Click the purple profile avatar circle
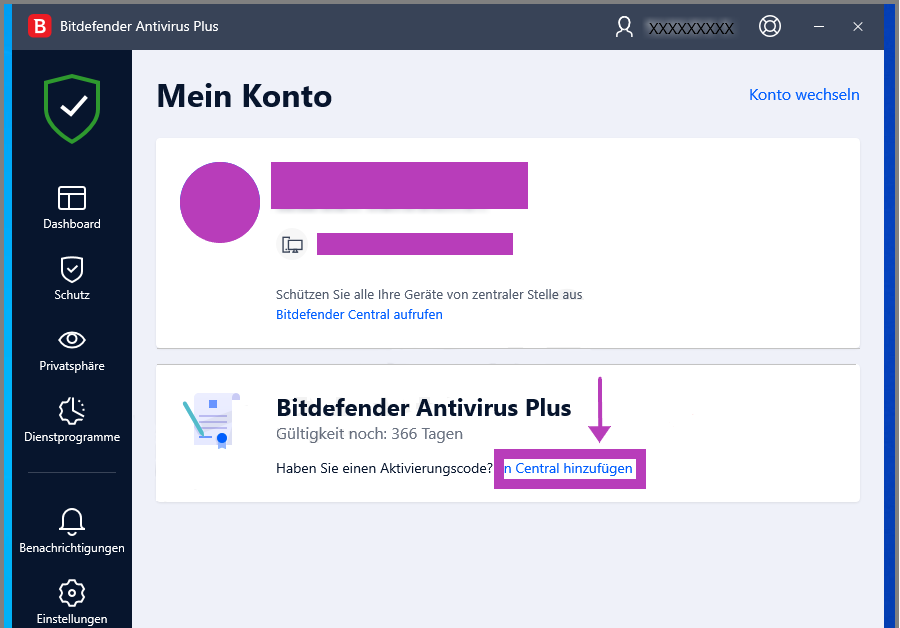The image size is (900, 628). click(x=219, y=202)
